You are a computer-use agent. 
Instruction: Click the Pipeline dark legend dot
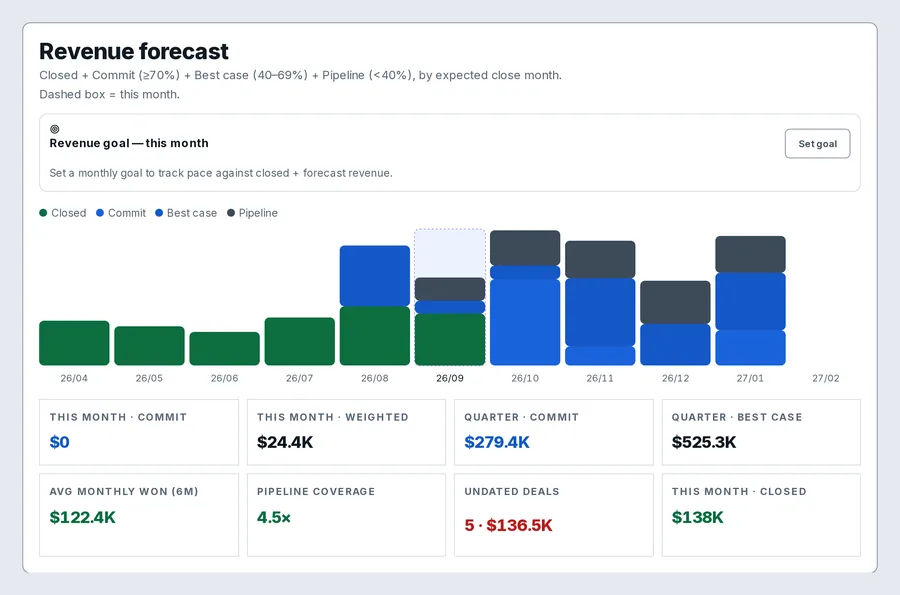click(231, 213)
